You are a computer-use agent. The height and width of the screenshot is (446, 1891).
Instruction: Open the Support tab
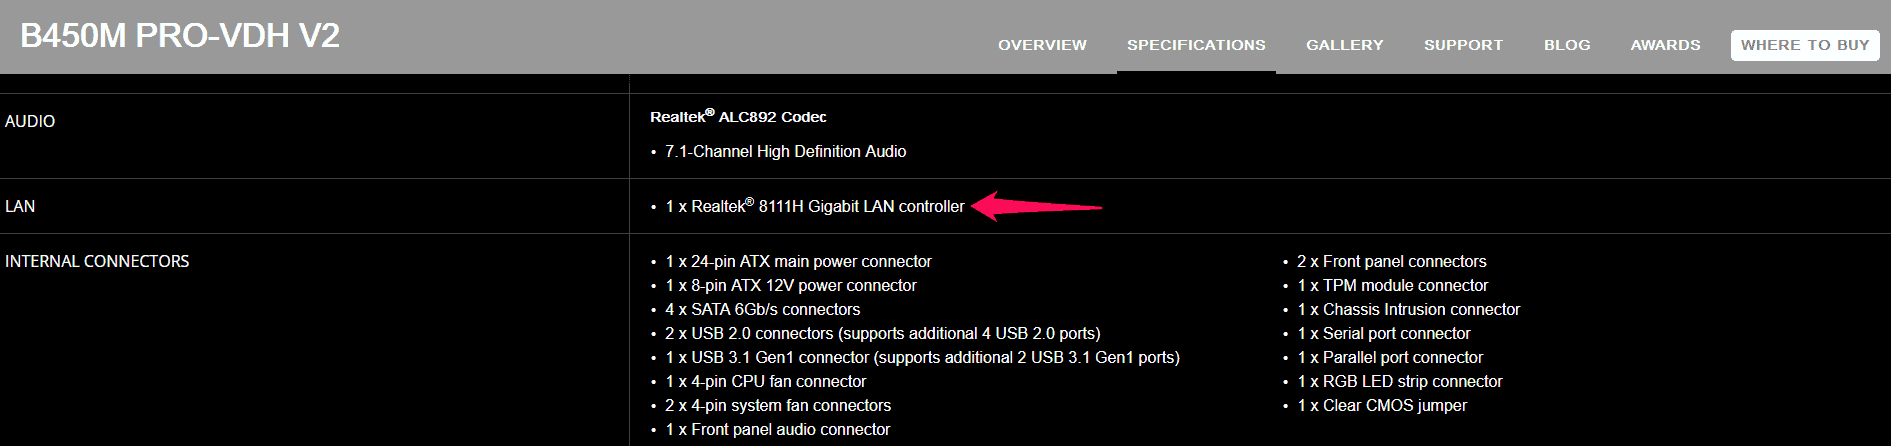(1463, 45)
